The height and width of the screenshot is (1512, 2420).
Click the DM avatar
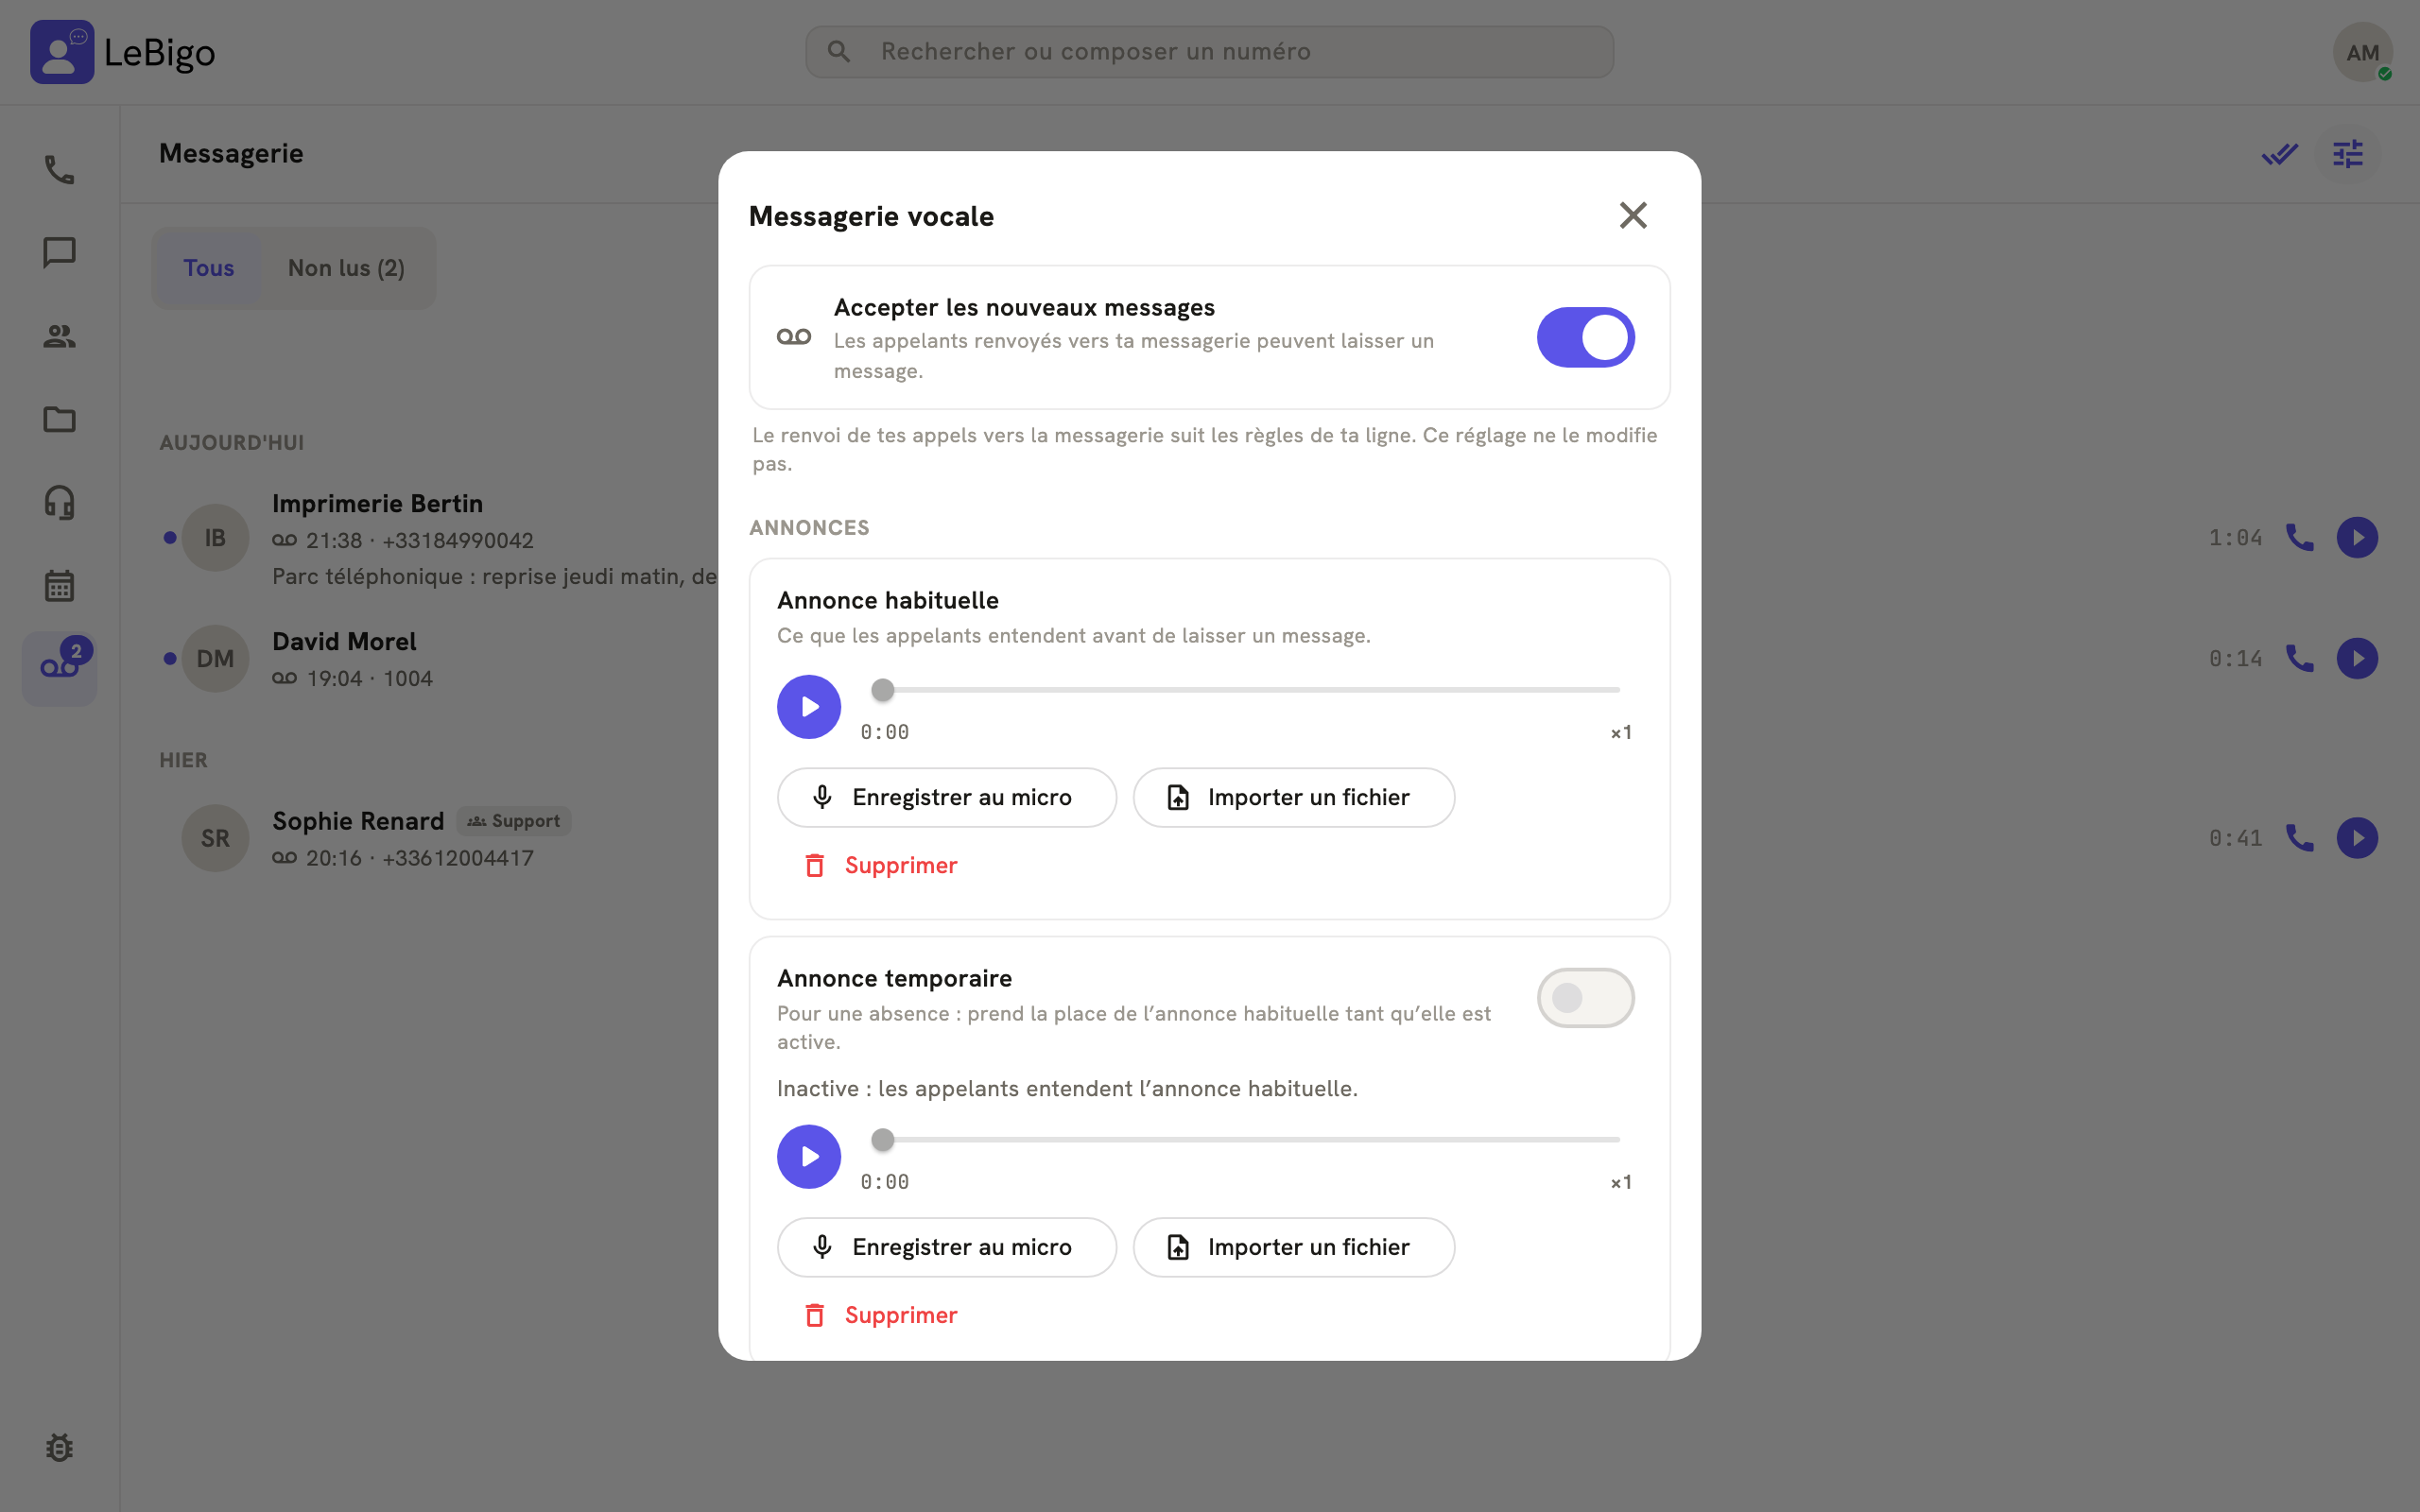[215, 658]
